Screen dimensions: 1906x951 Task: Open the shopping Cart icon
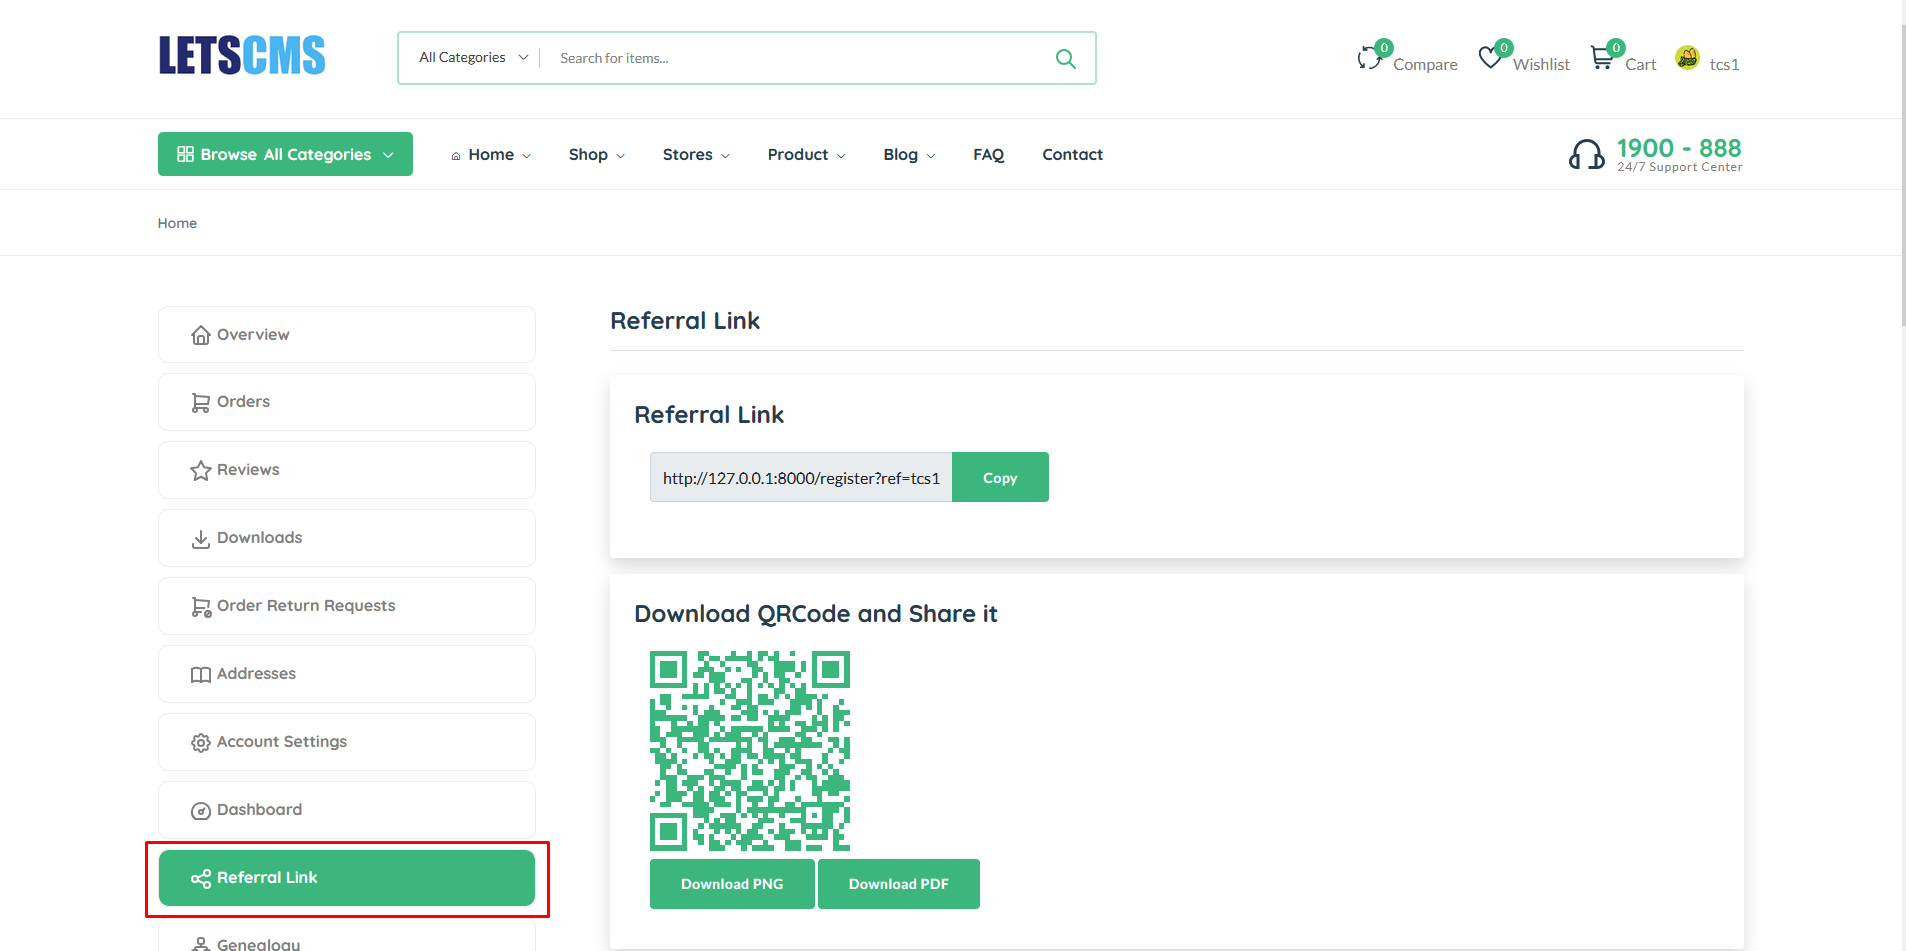tap(1602, 57)
